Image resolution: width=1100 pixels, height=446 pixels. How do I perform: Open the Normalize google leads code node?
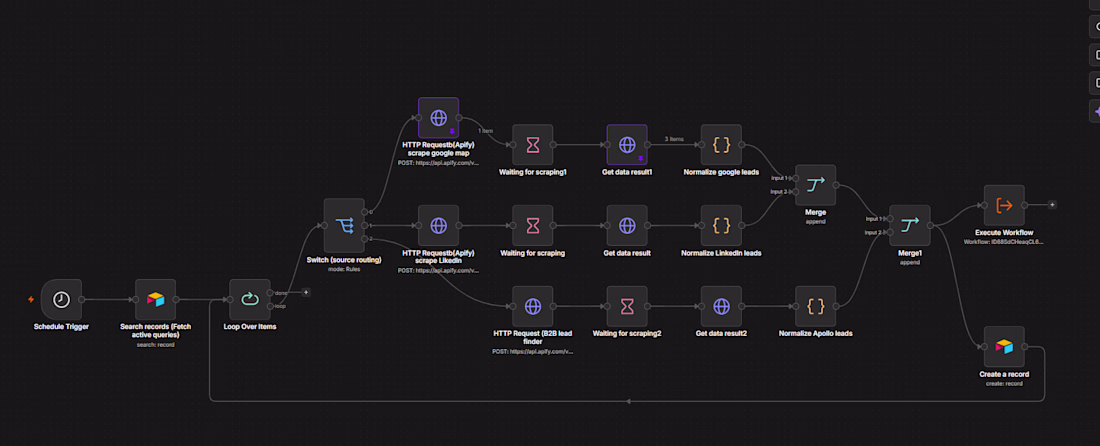[x=721, y=145]
